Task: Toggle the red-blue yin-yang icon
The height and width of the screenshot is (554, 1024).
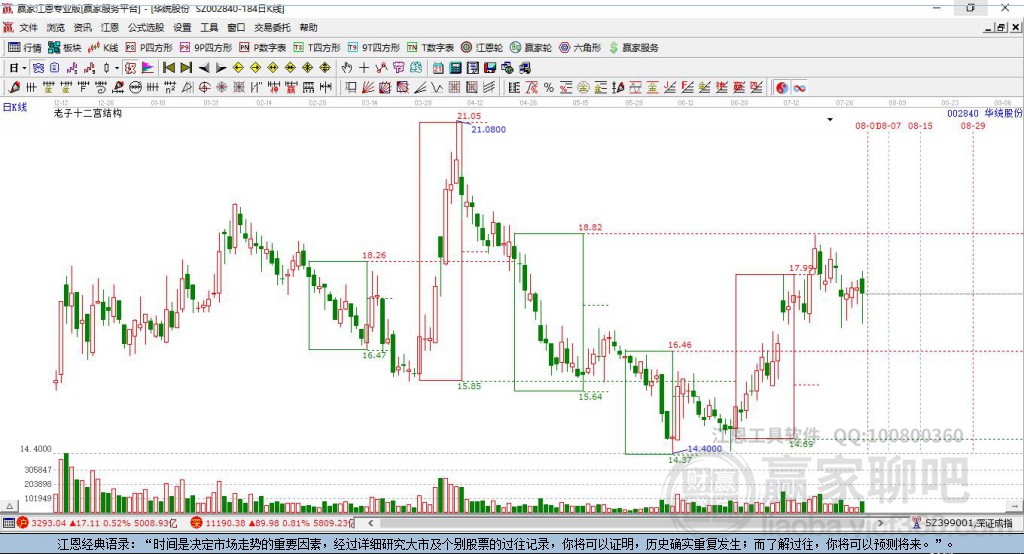Action: [782, 88]
